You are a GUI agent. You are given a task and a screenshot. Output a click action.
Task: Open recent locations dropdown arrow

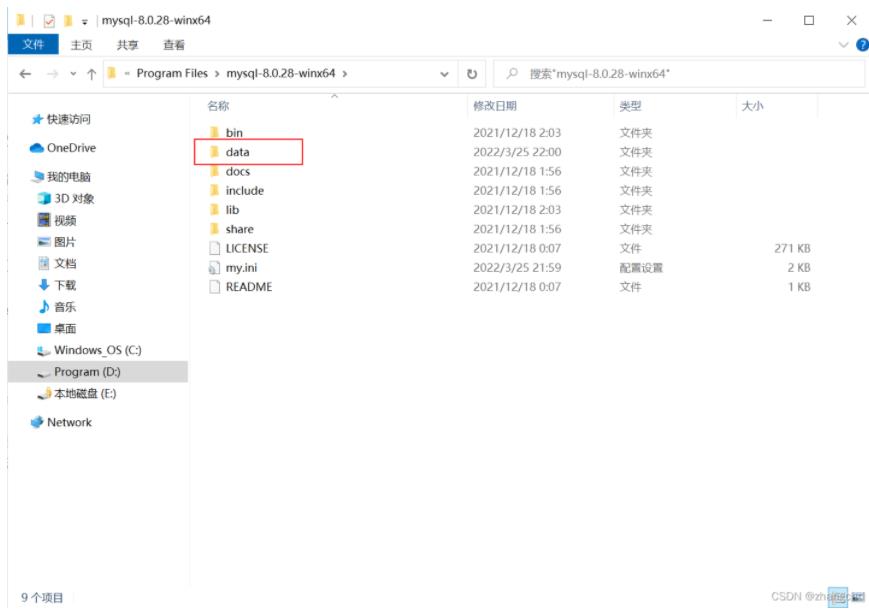[71, 74]
